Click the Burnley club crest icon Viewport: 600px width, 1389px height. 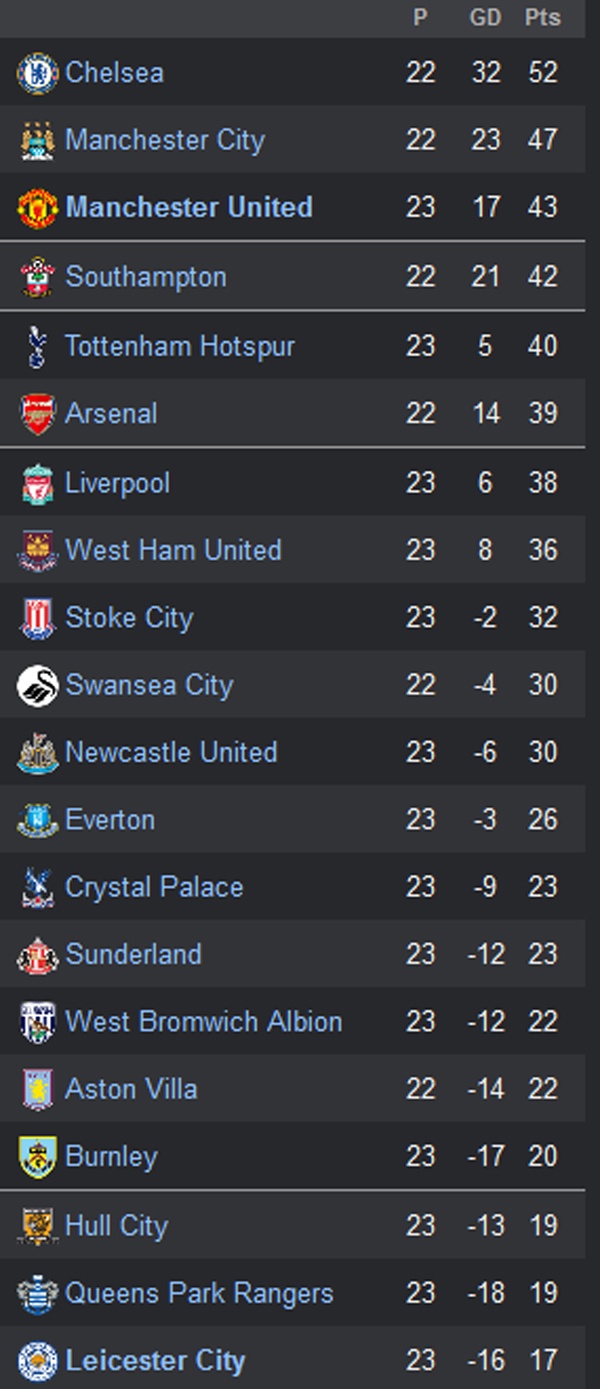tap(37, 1158)
